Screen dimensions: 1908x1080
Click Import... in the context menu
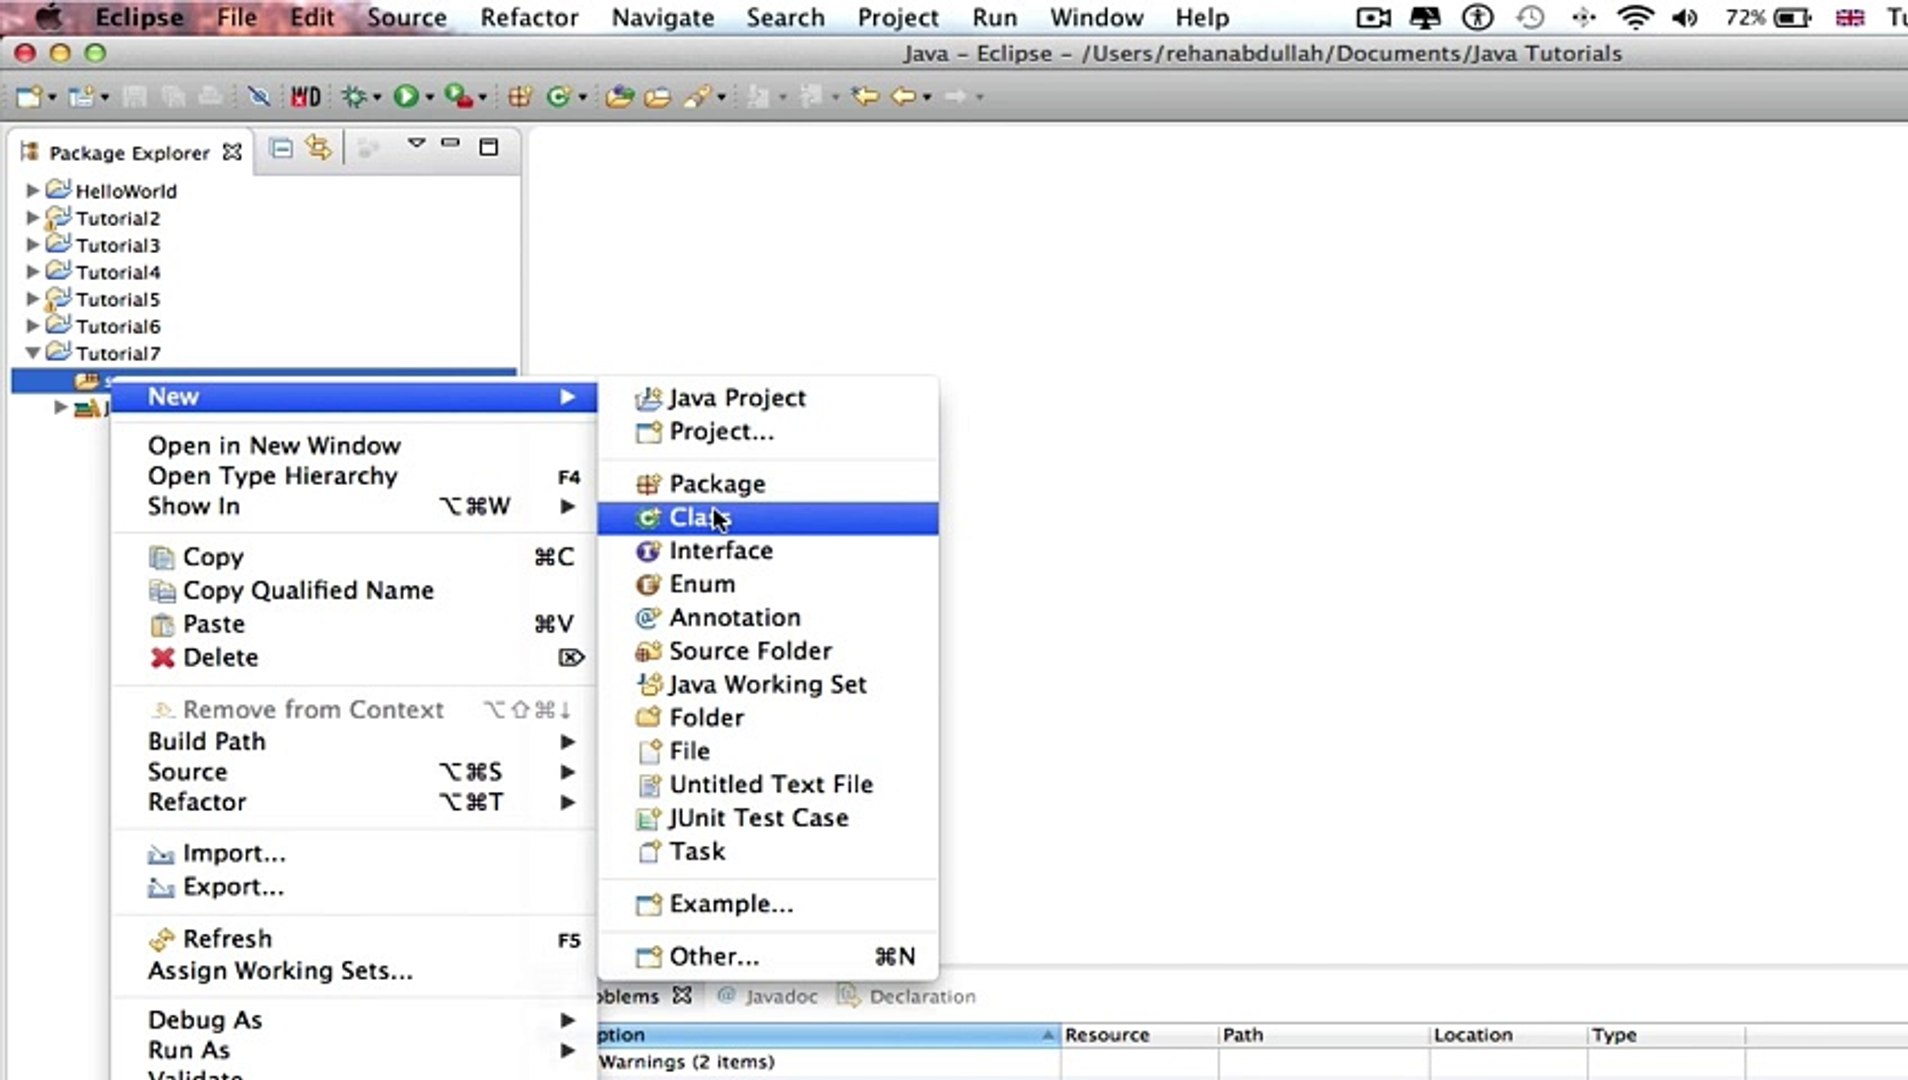tap(354, 854)
